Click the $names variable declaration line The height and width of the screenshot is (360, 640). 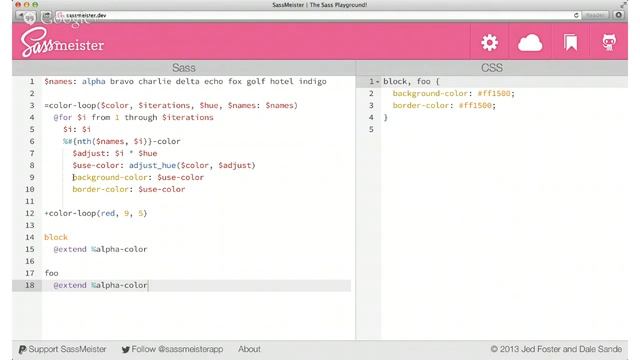185,81
